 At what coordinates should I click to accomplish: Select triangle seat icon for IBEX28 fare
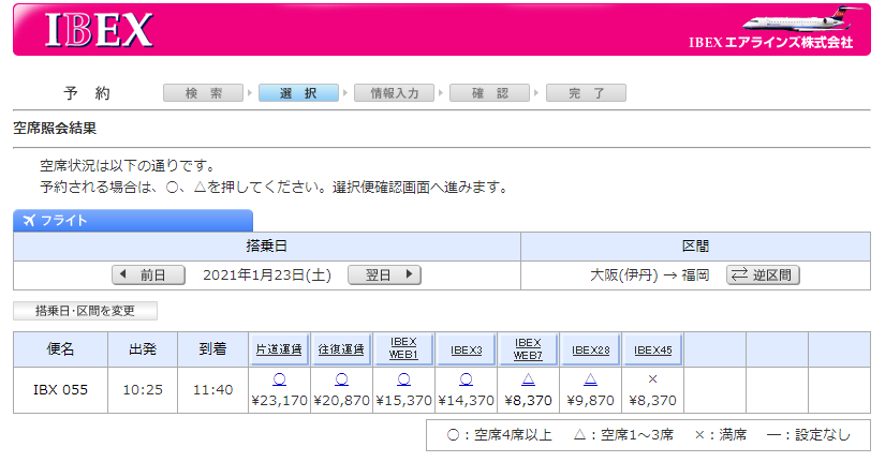[590, 380]
